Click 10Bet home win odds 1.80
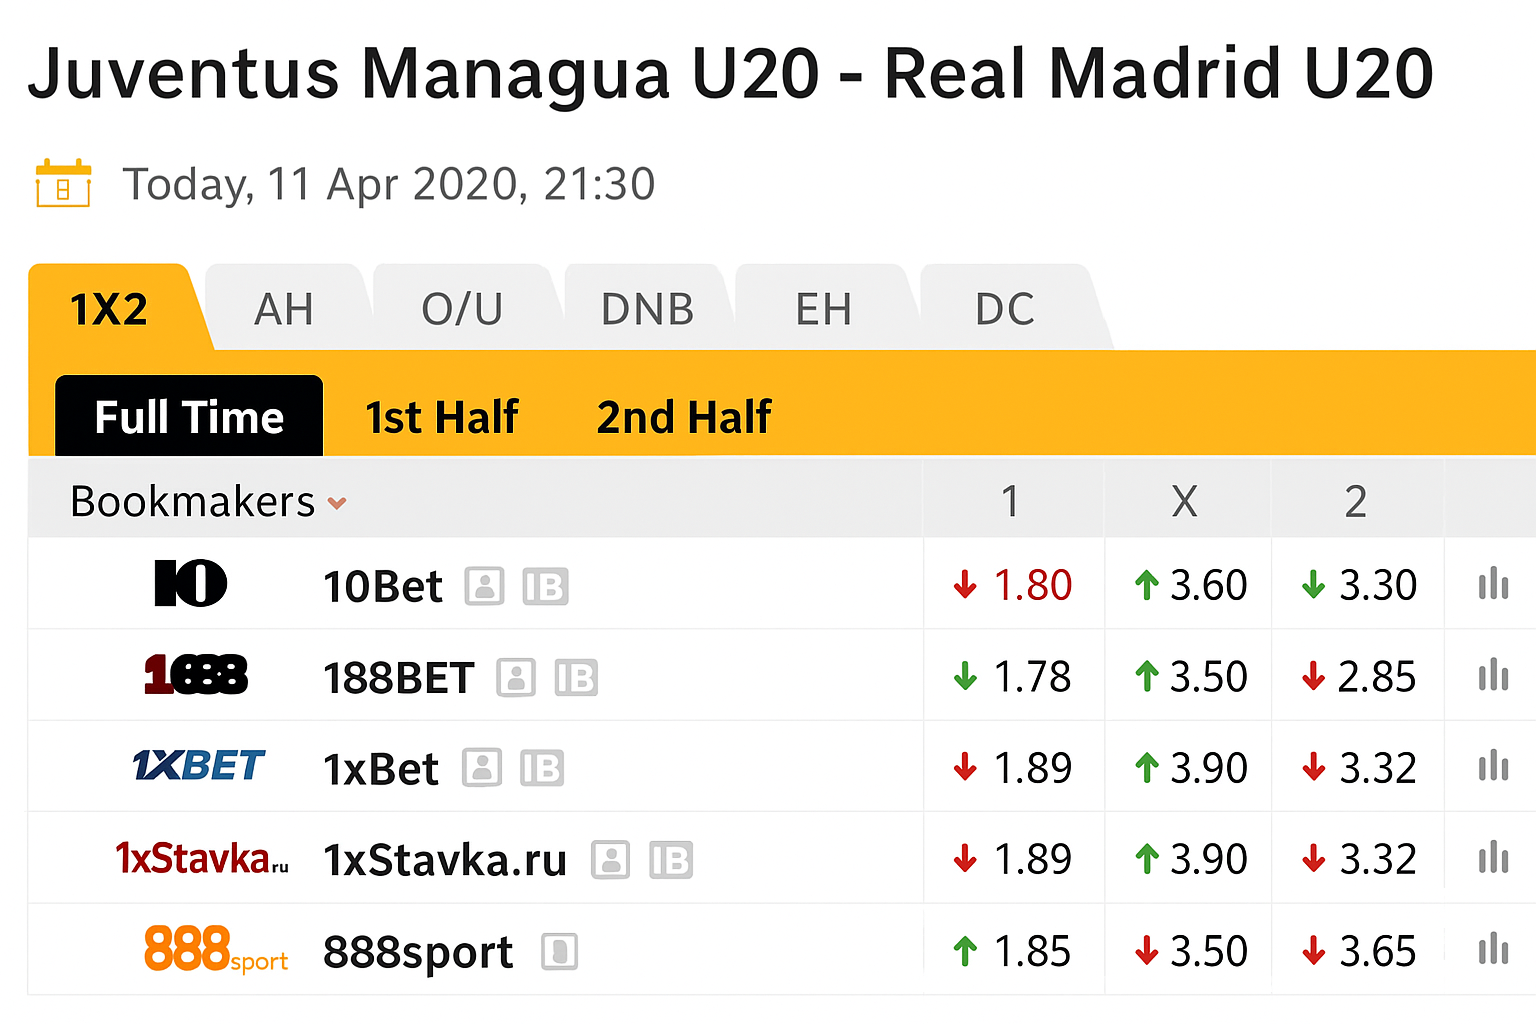This screenshot has width=1536, height=1024. [1032, 585]
